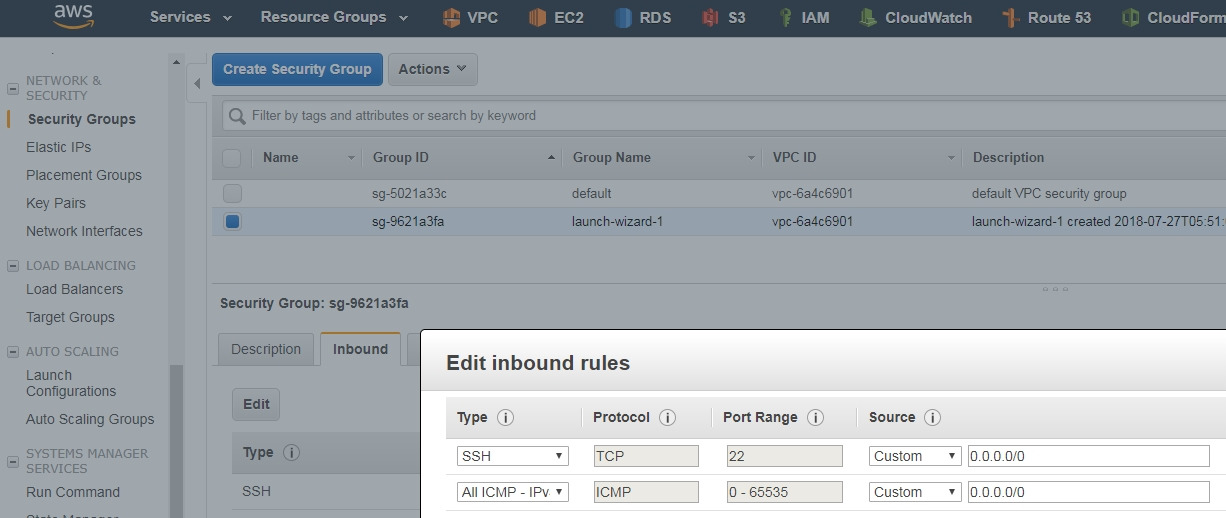Image resolution: width=1226 pixels, height=518 pixels.
Task: Open the IAM service shortcut icon
Action: [x=786, y=18]
